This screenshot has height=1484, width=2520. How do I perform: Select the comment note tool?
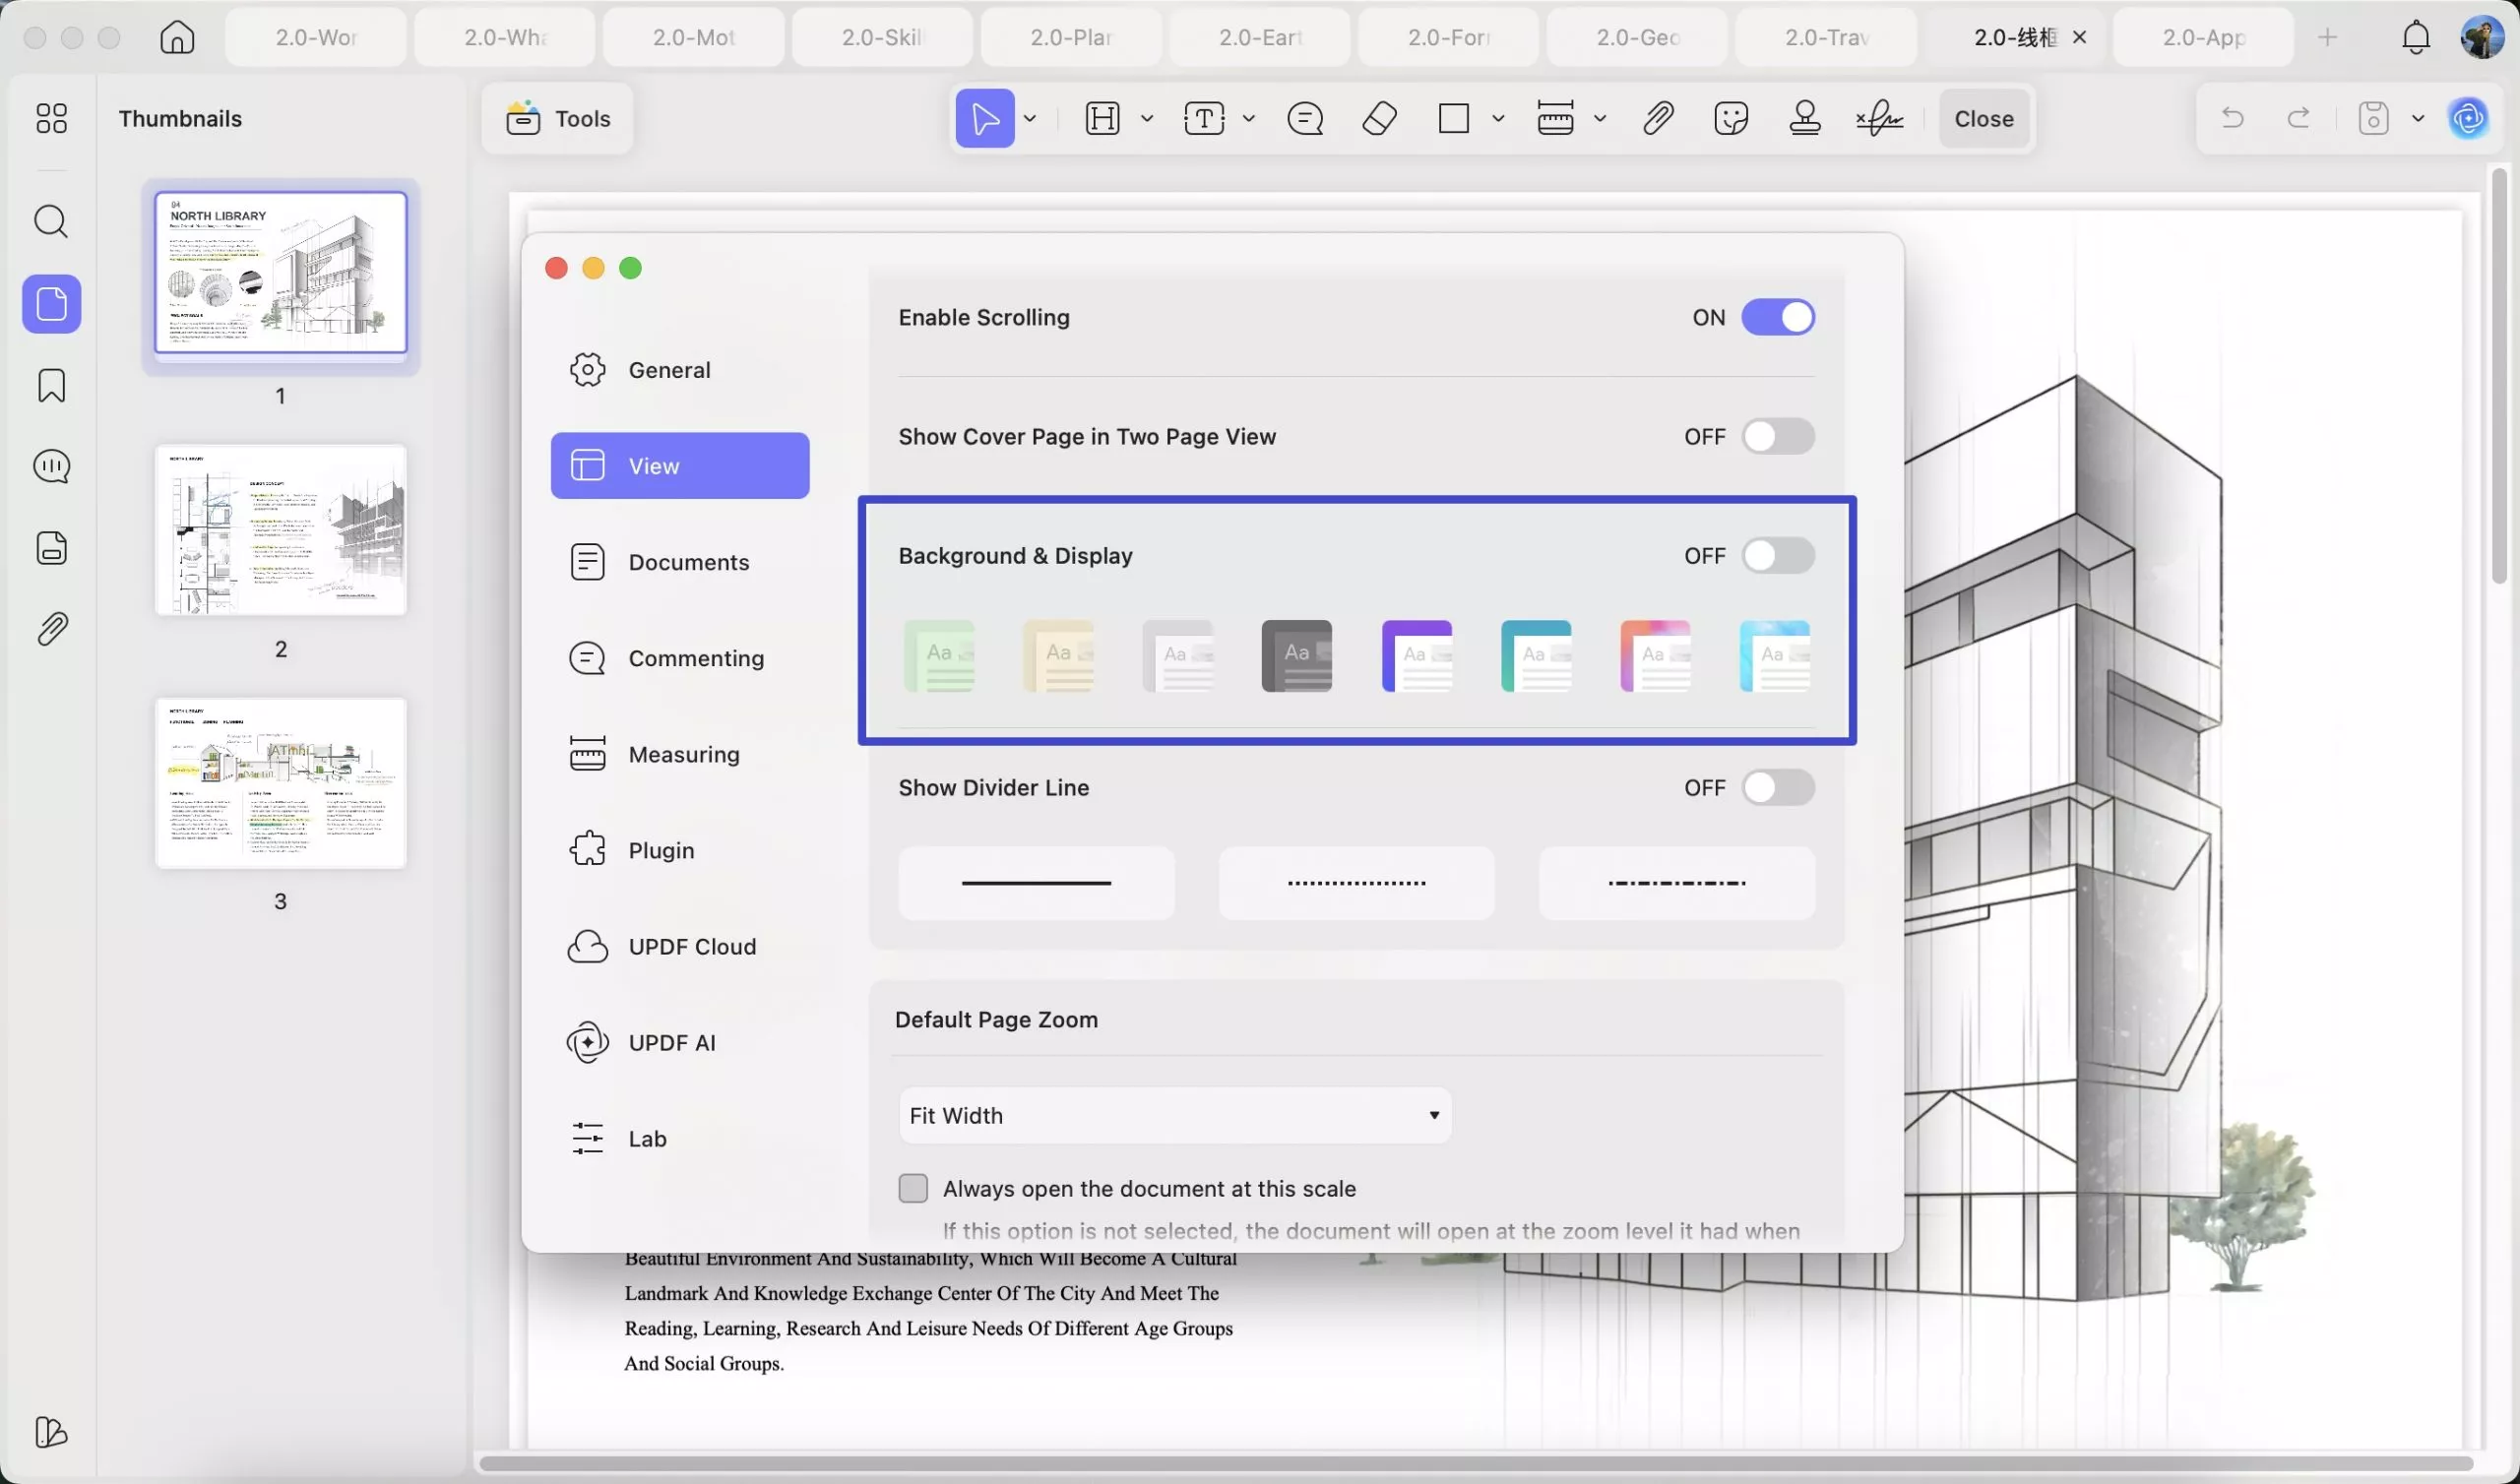[x=1305, y=118]
